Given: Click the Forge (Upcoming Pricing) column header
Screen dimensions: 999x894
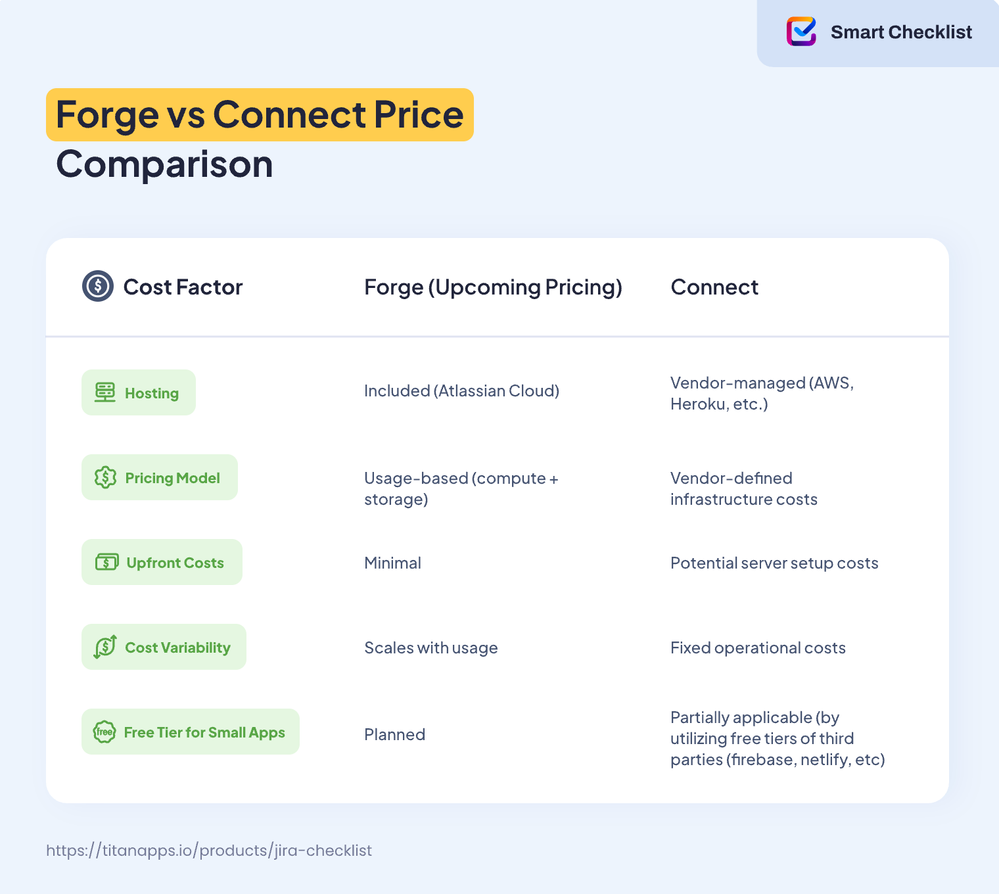Looking at the screenshot, I should tap(493, 287).
